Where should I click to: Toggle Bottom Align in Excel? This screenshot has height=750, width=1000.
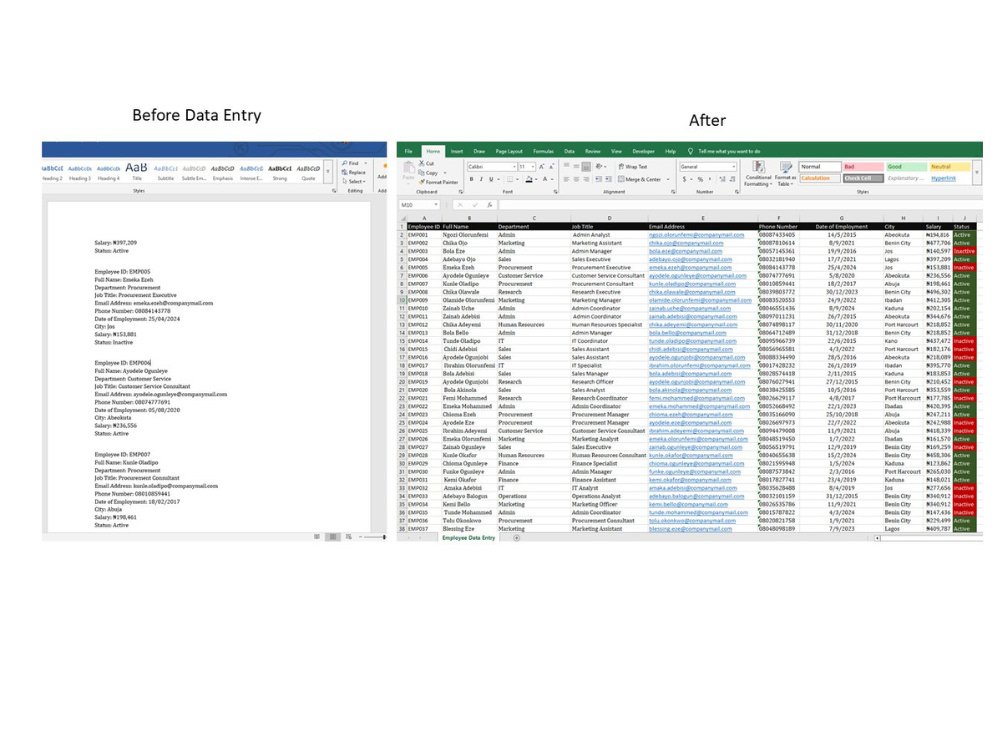(x=586, y=166)
